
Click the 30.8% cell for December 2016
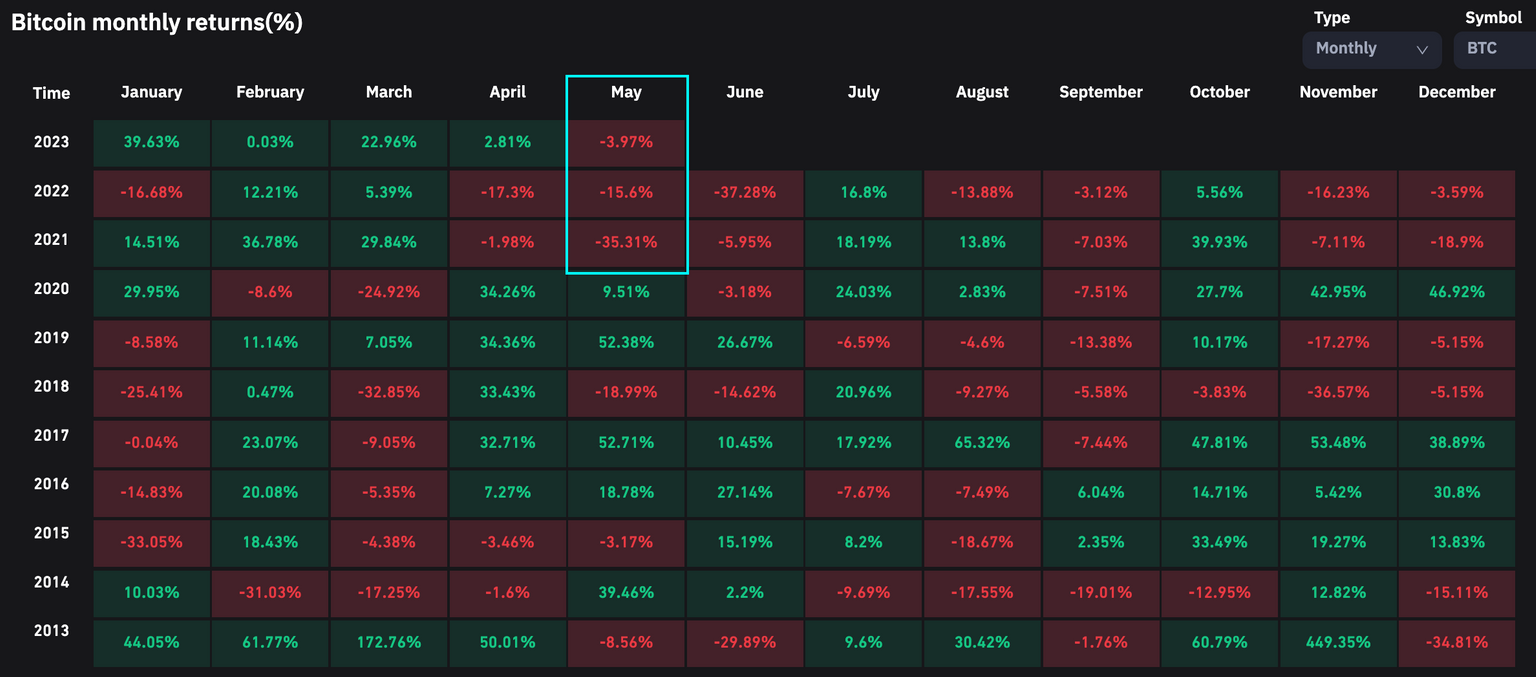1457,493
